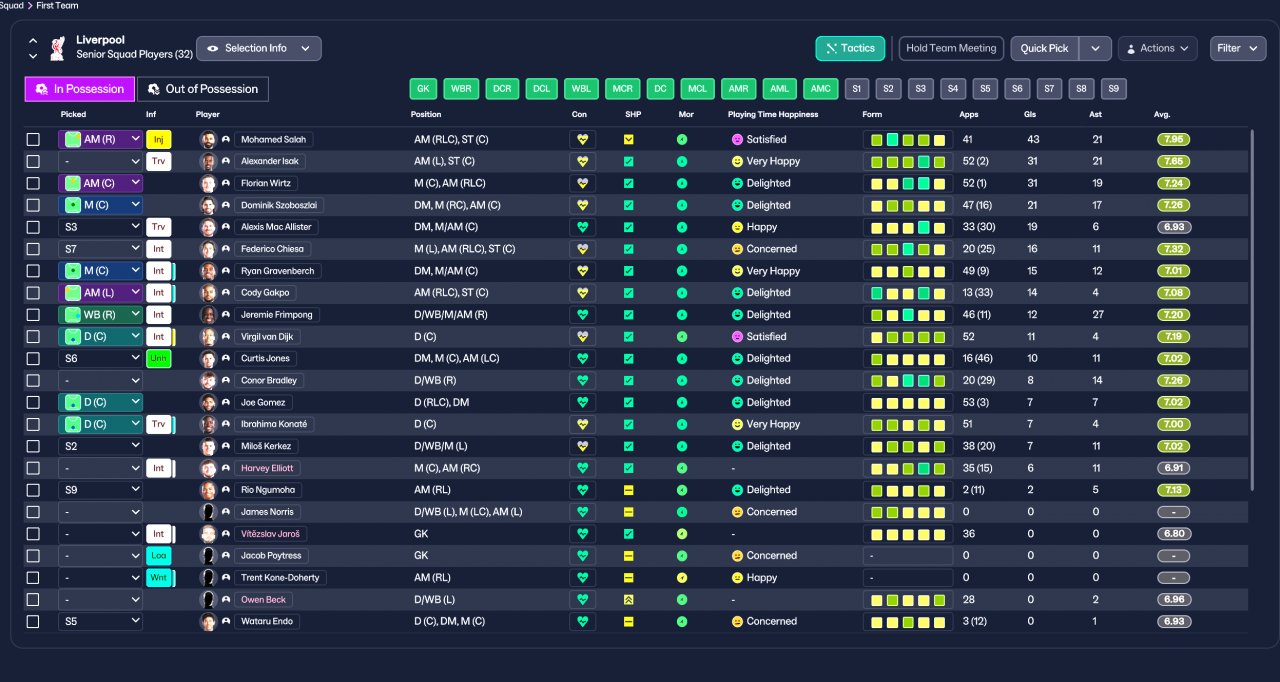Click Mohamed Salah's Satisfied face icon
Screen dimensions: 1280x682
(x=737, y=140)
